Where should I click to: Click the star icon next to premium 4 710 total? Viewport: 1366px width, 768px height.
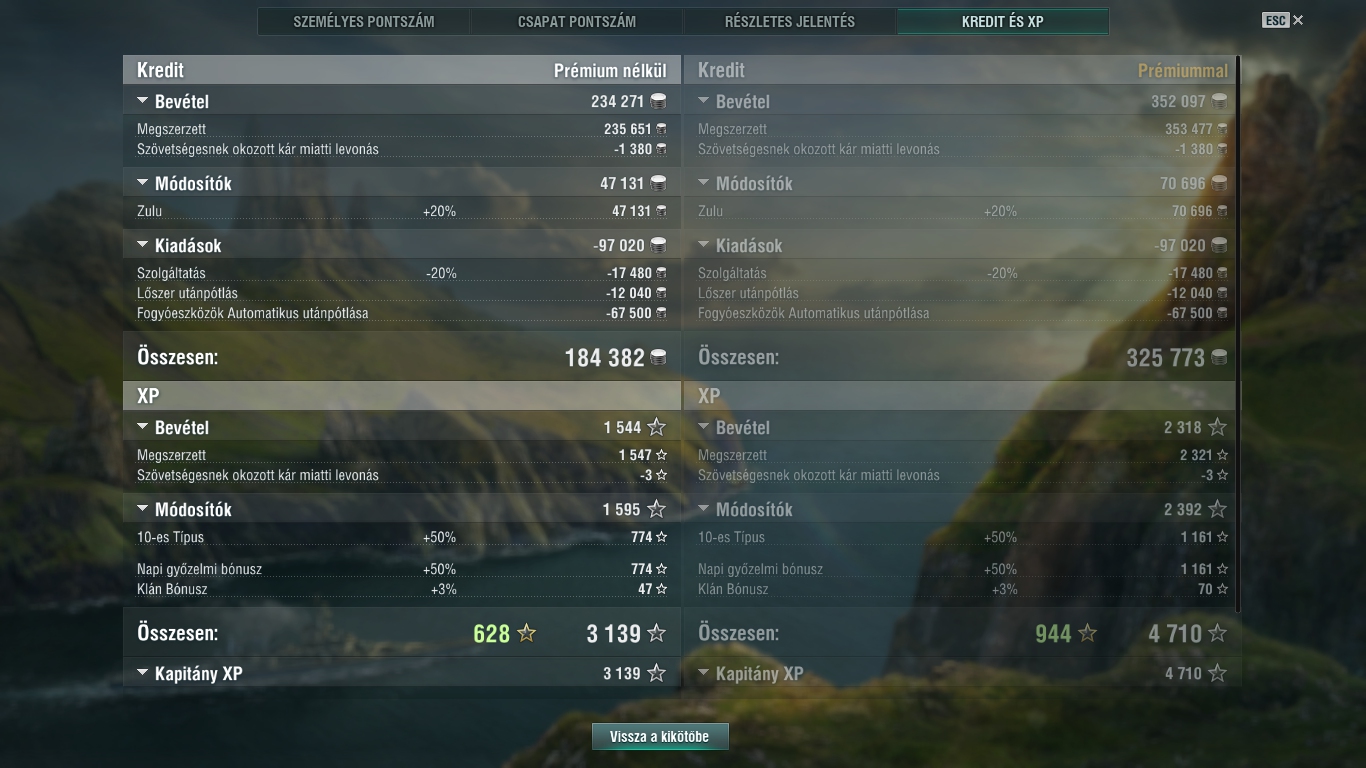(1217, 633)
